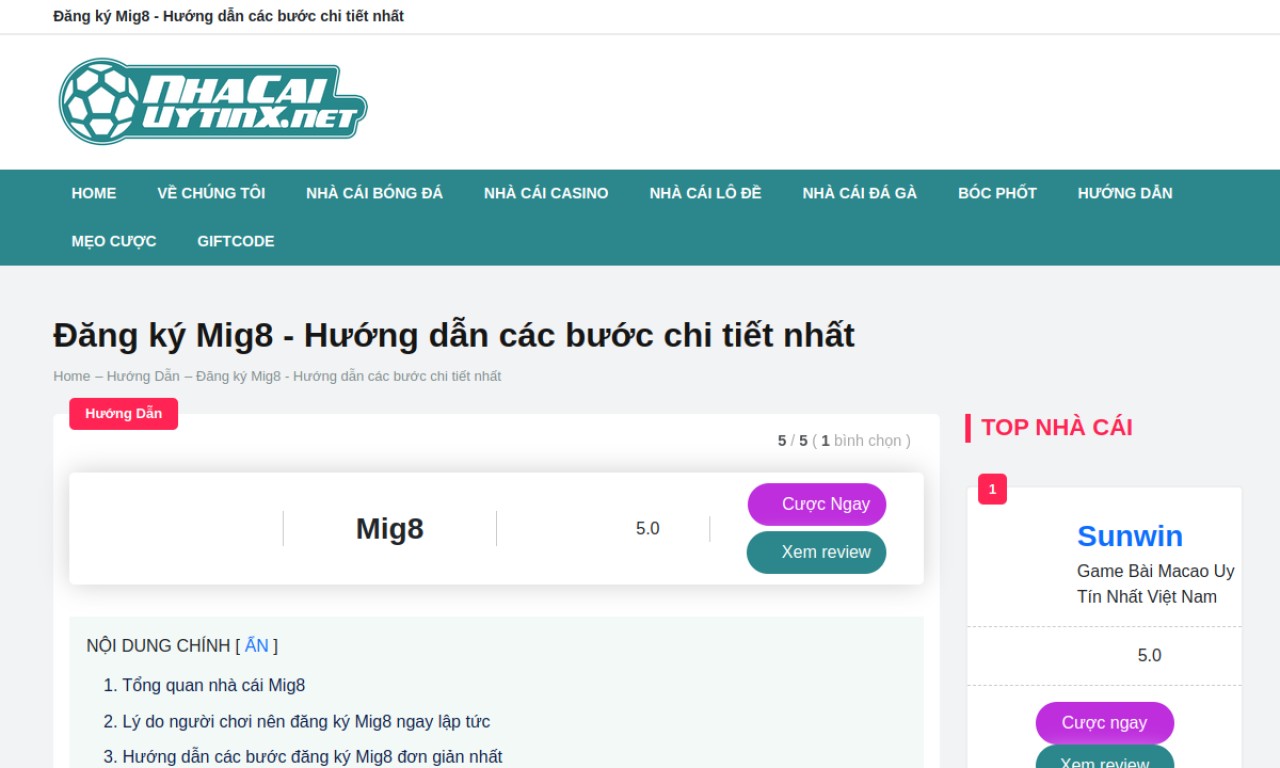
Task: Open 'Tổng quan nhà cái Mig8' contents link
Action: (x=214, y=686)
